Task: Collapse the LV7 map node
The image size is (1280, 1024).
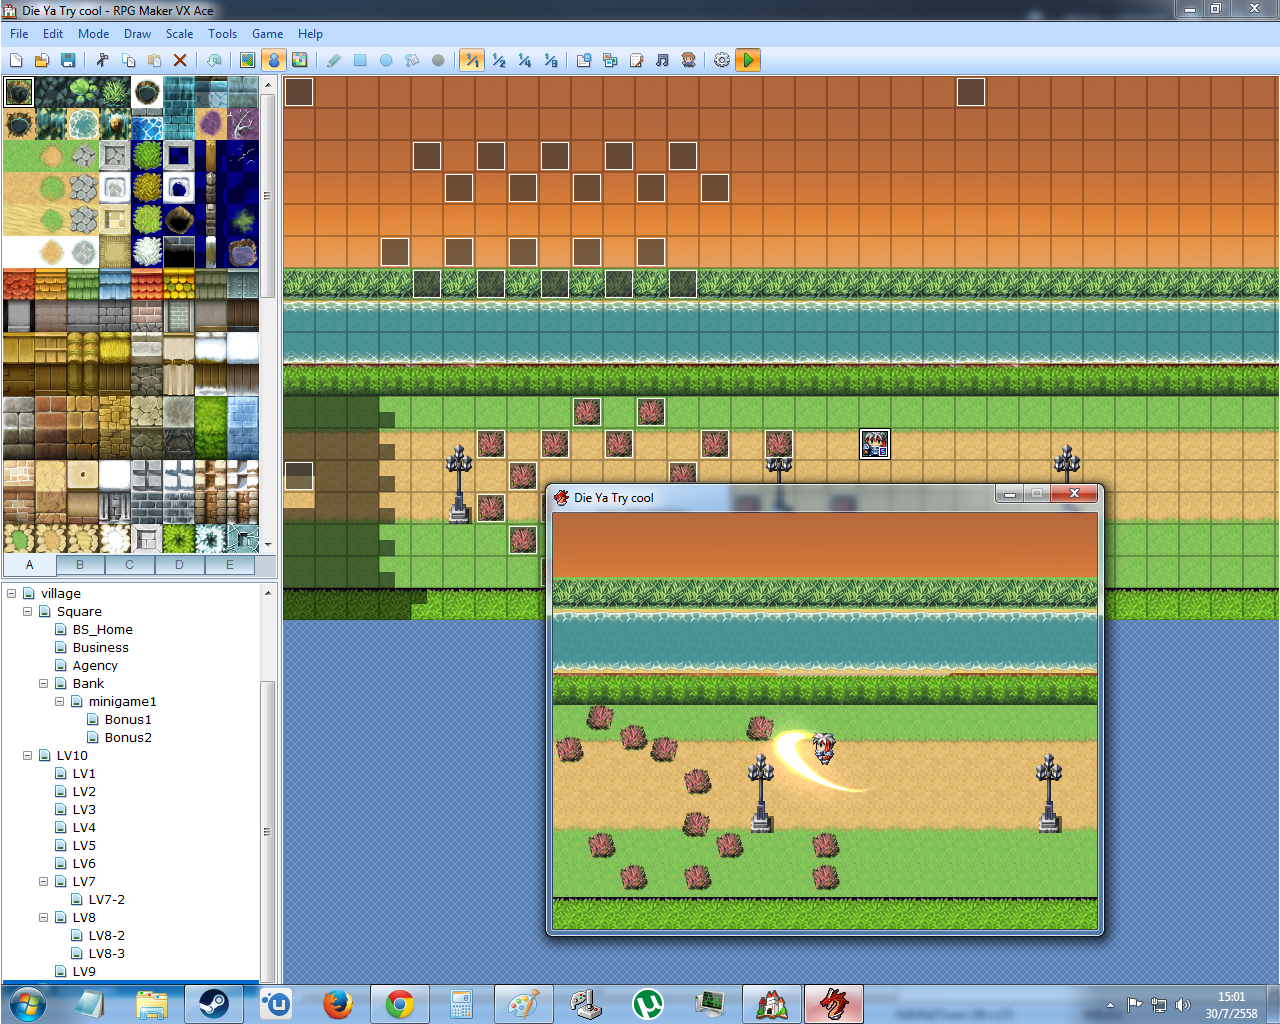Action: [44, 881]
